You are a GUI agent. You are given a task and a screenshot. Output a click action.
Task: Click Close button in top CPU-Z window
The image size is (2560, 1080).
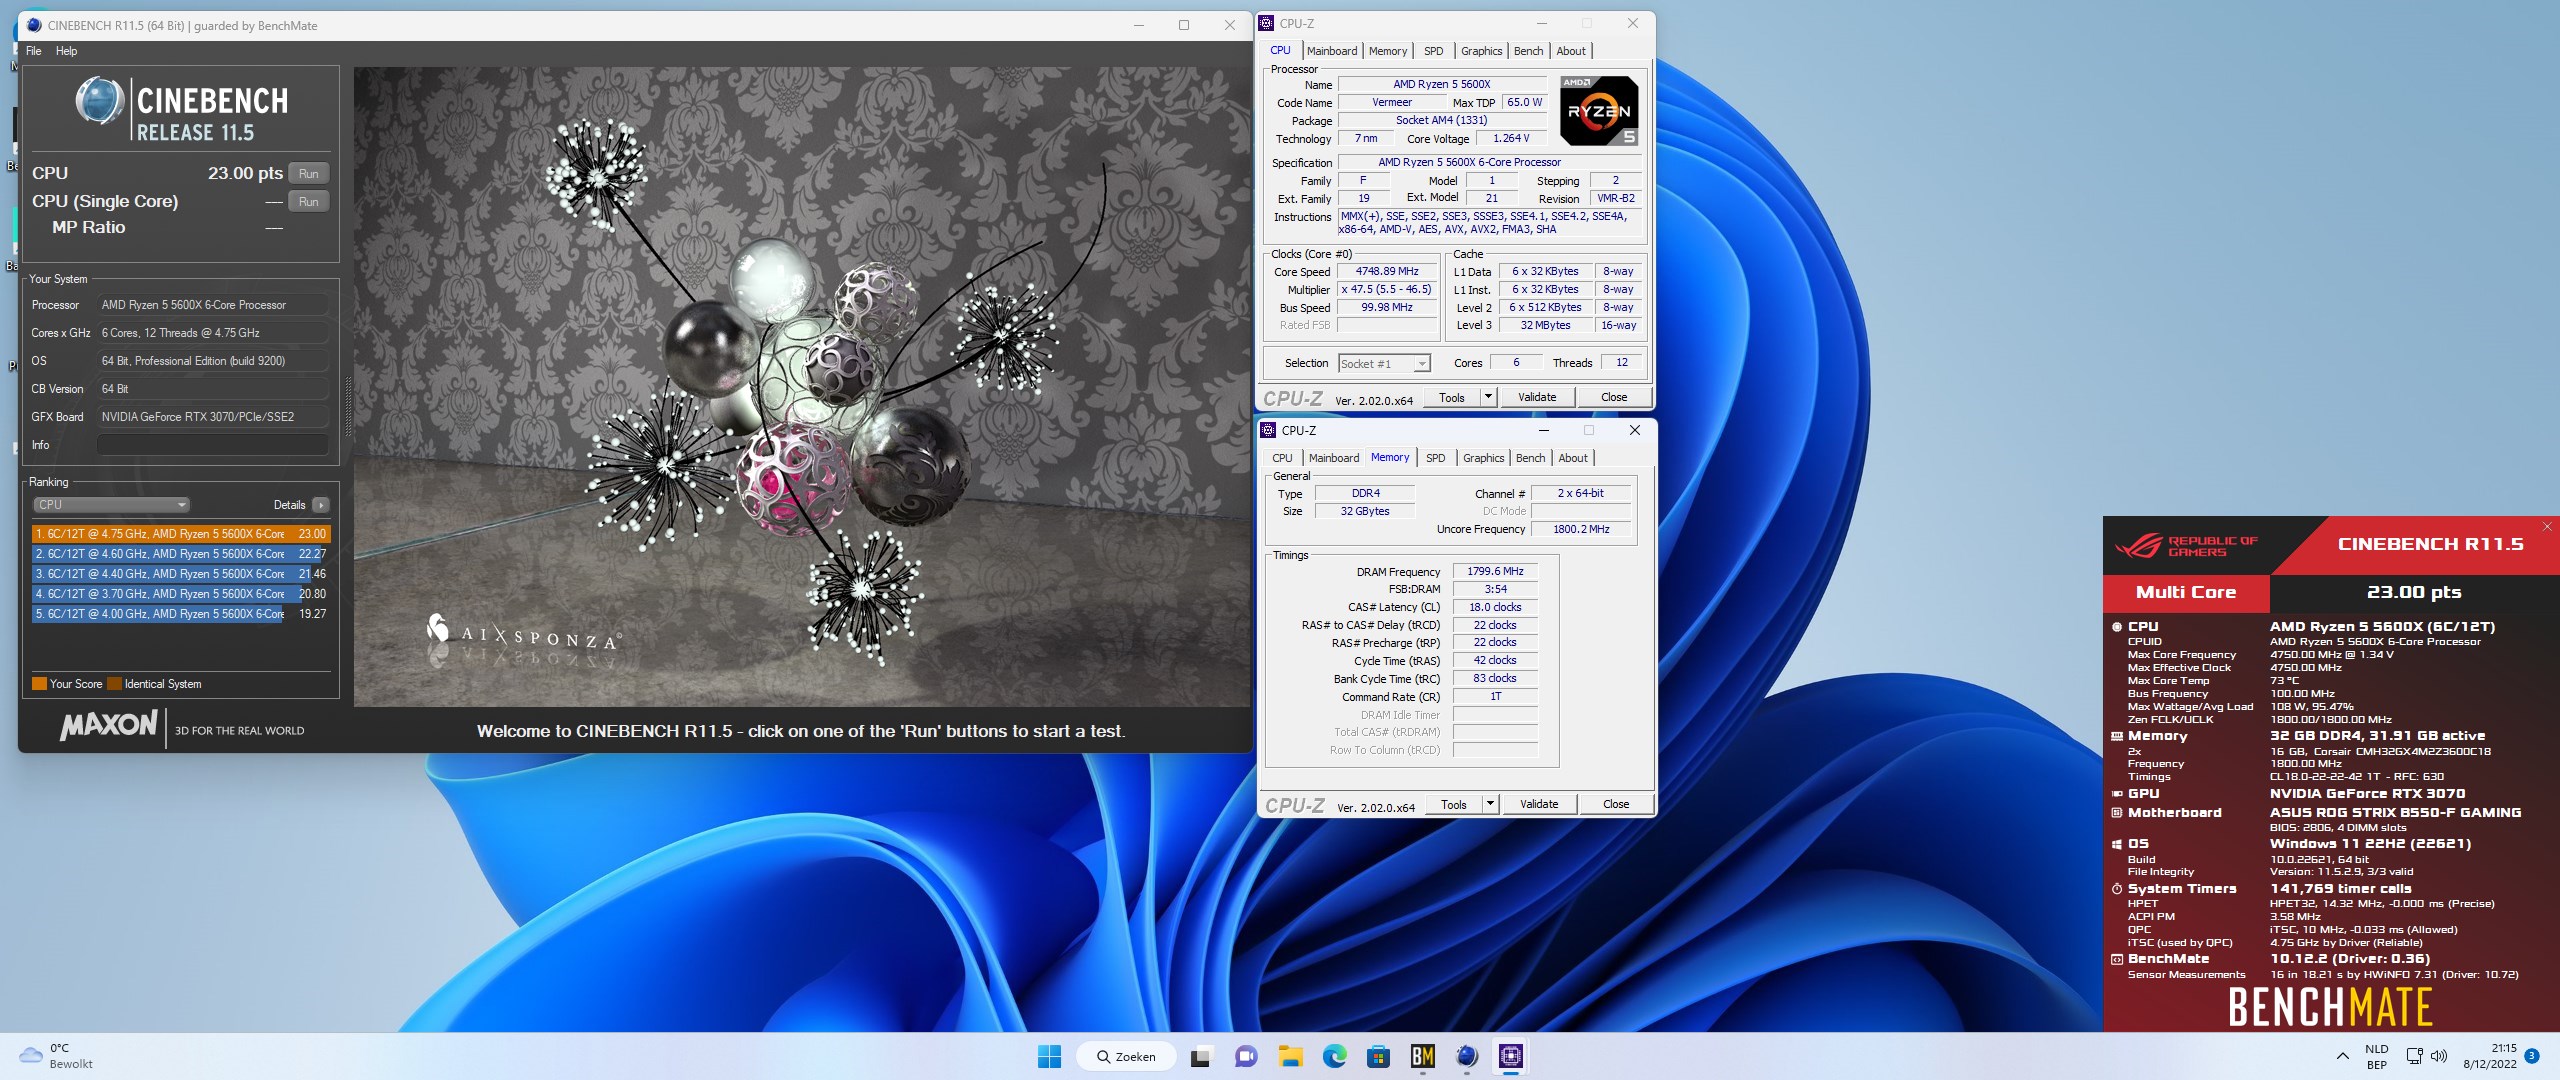pos(1614,397)
